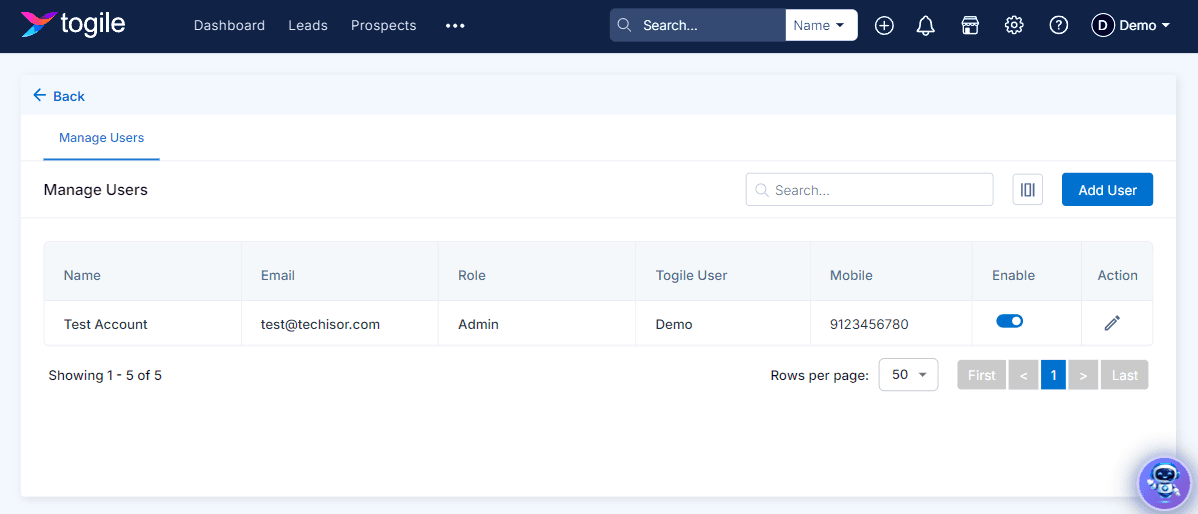Open the notifications bell
The height and width of the screenshot is (514, 1198).
tap(926, 25)
